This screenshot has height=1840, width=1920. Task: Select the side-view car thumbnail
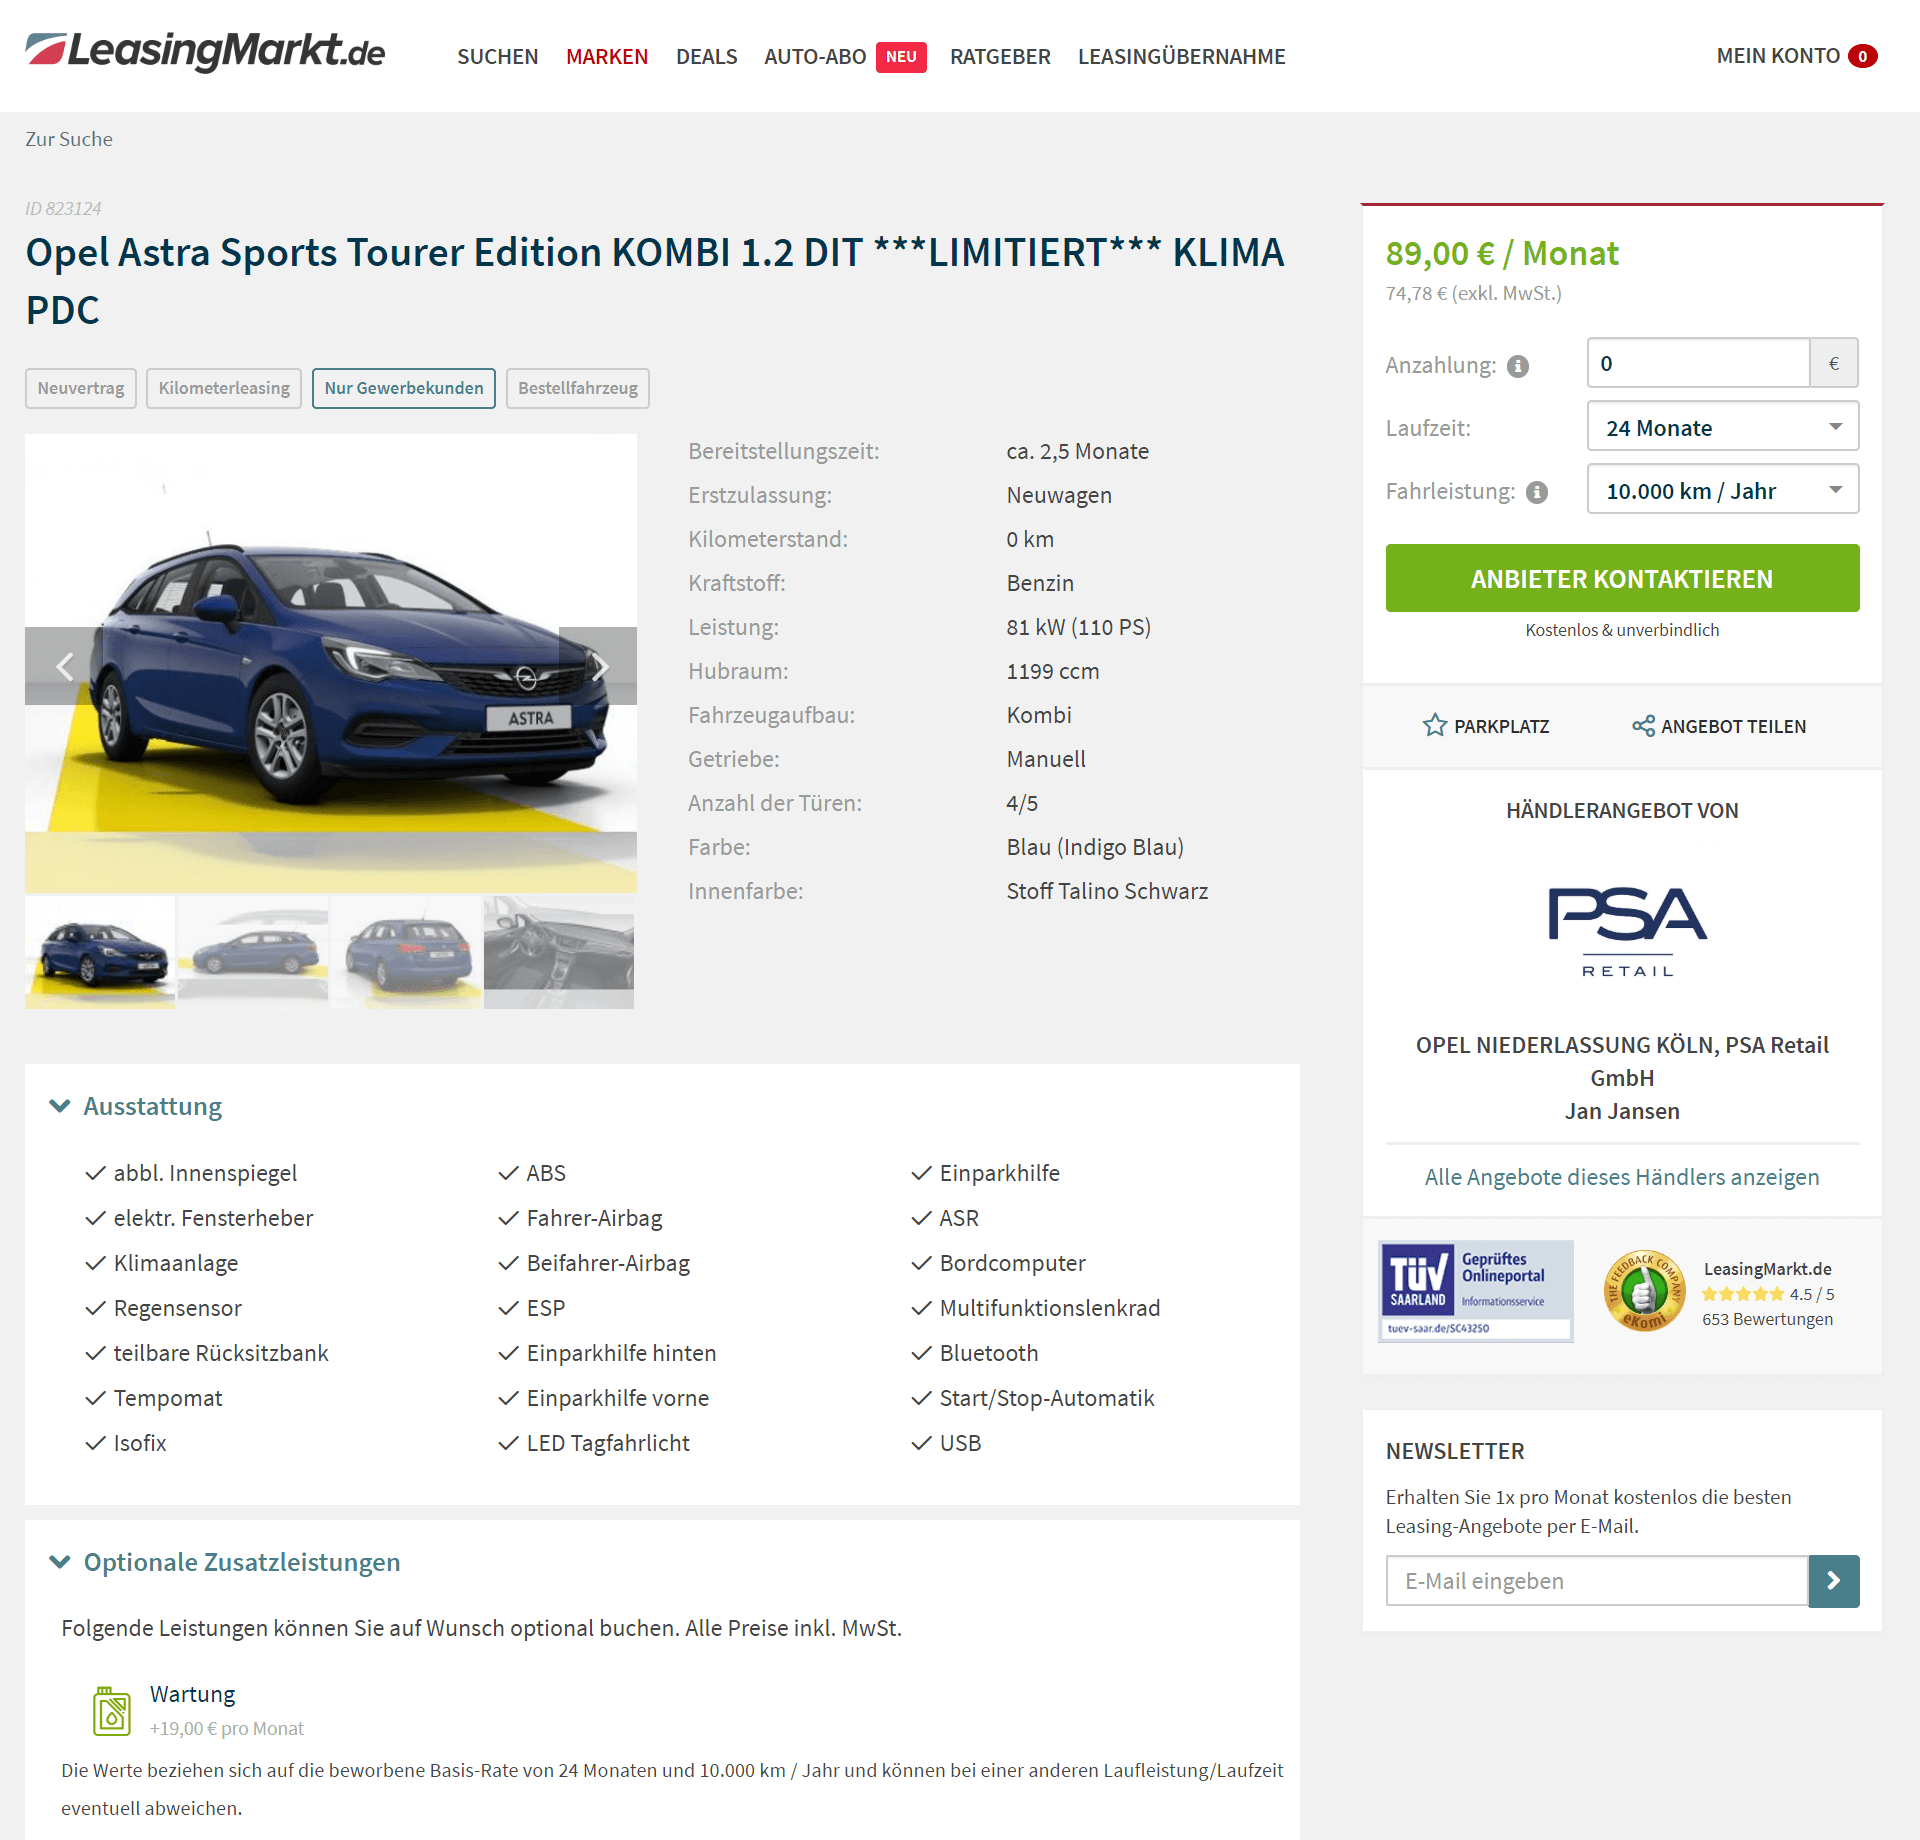(253, 953)
